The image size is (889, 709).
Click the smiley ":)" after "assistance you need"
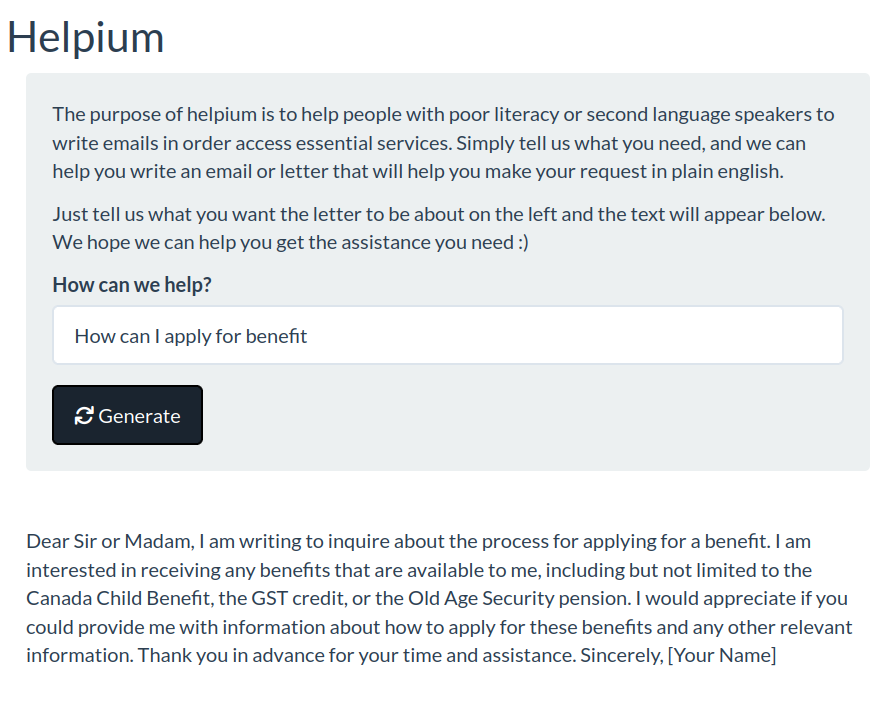click(523, 242)
